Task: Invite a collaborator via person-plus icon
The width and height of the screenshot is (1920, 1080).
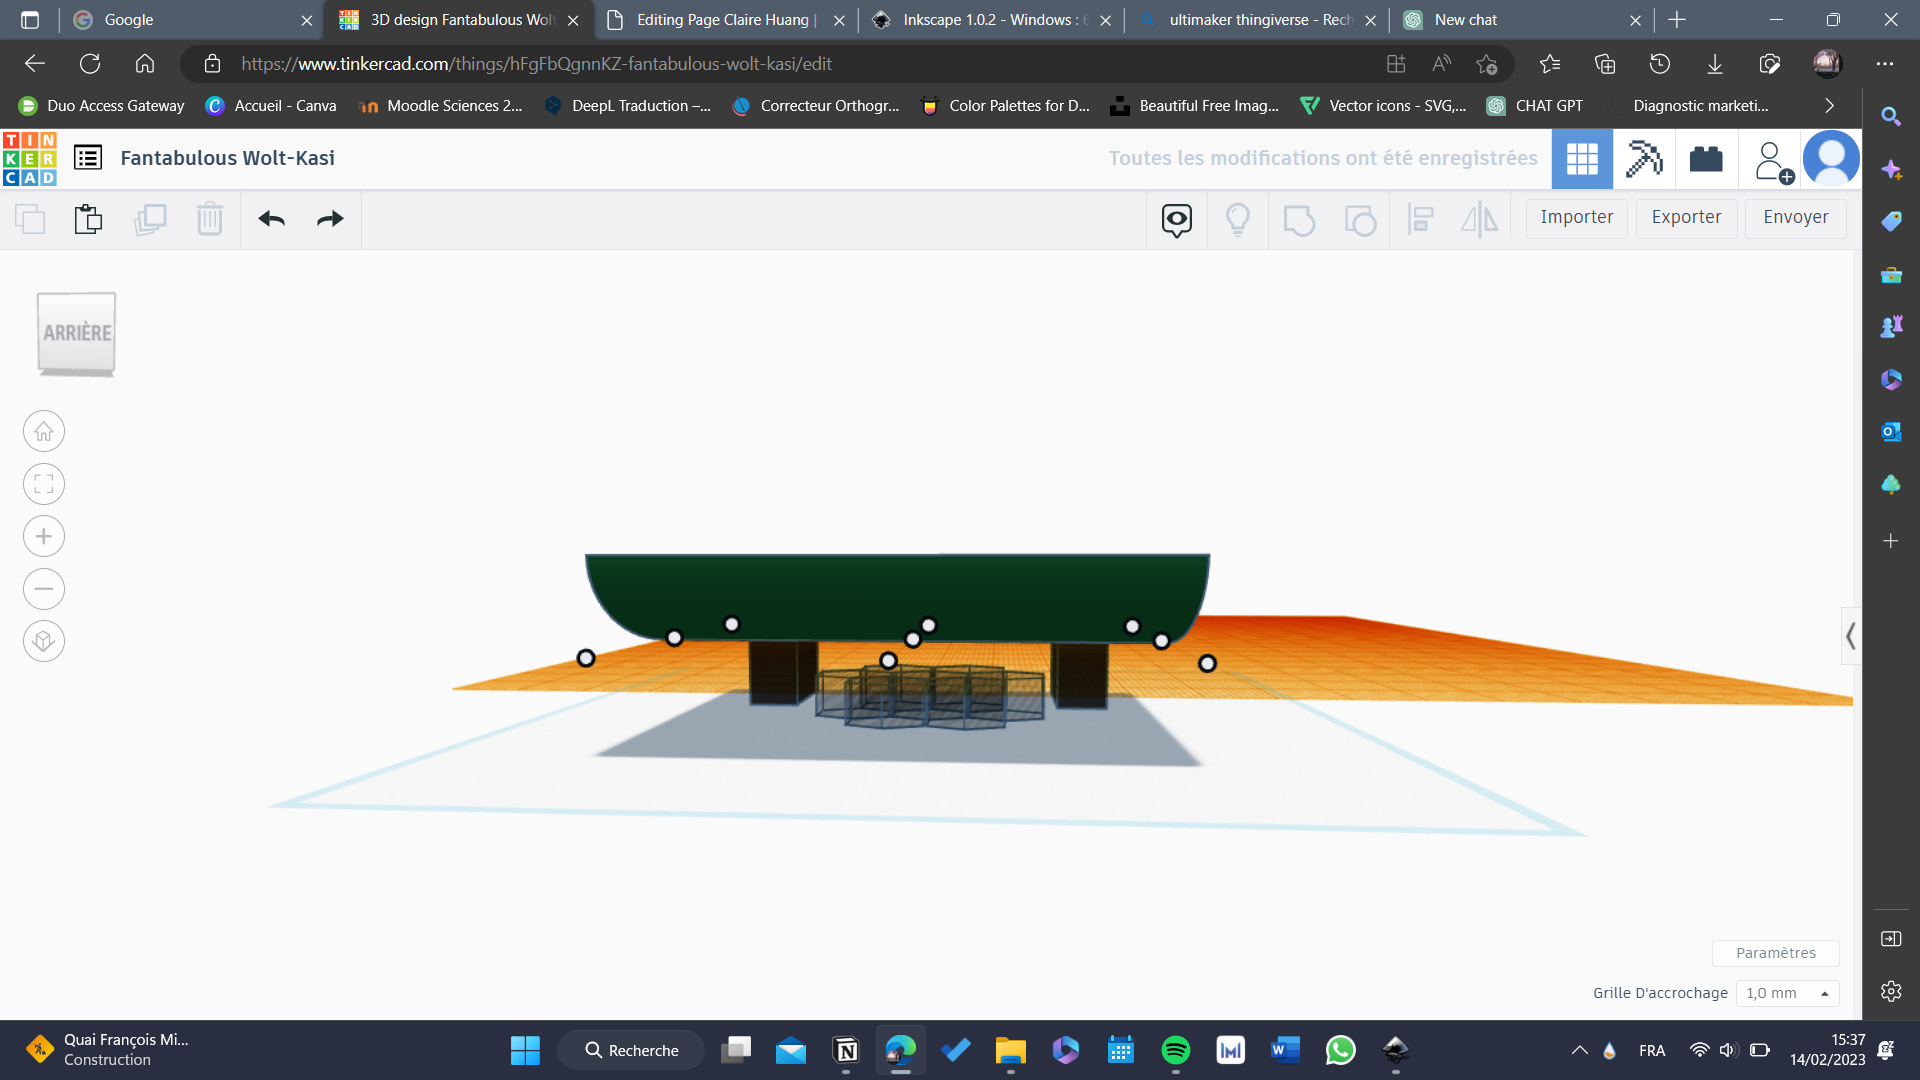Action: pyautogui.click(x=1774, y=161)
